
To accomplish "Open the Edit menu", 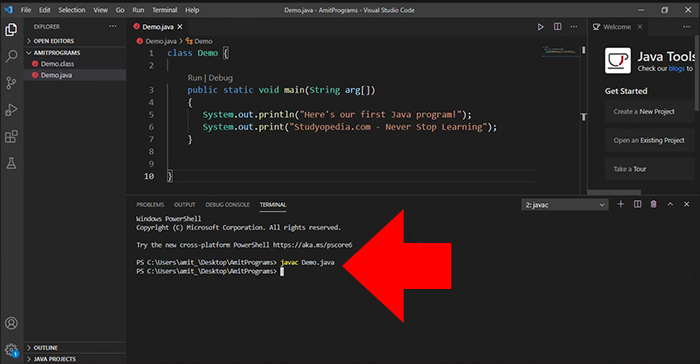I will (x=44, y=10).
